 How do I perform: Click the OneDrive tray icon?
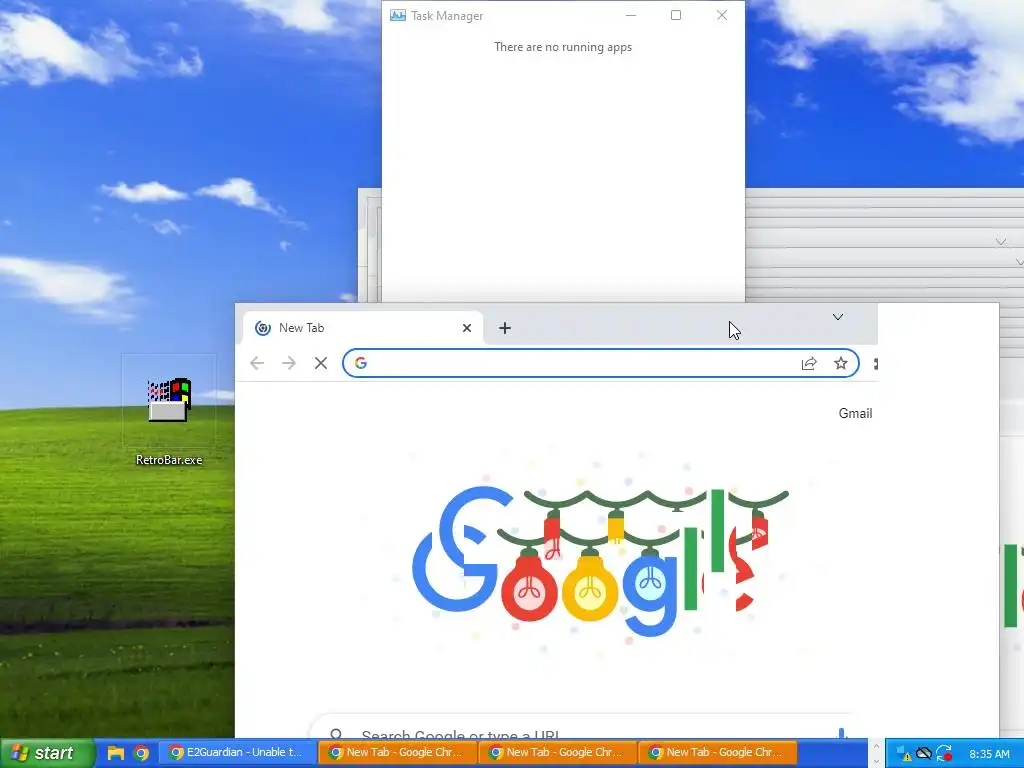923,754
